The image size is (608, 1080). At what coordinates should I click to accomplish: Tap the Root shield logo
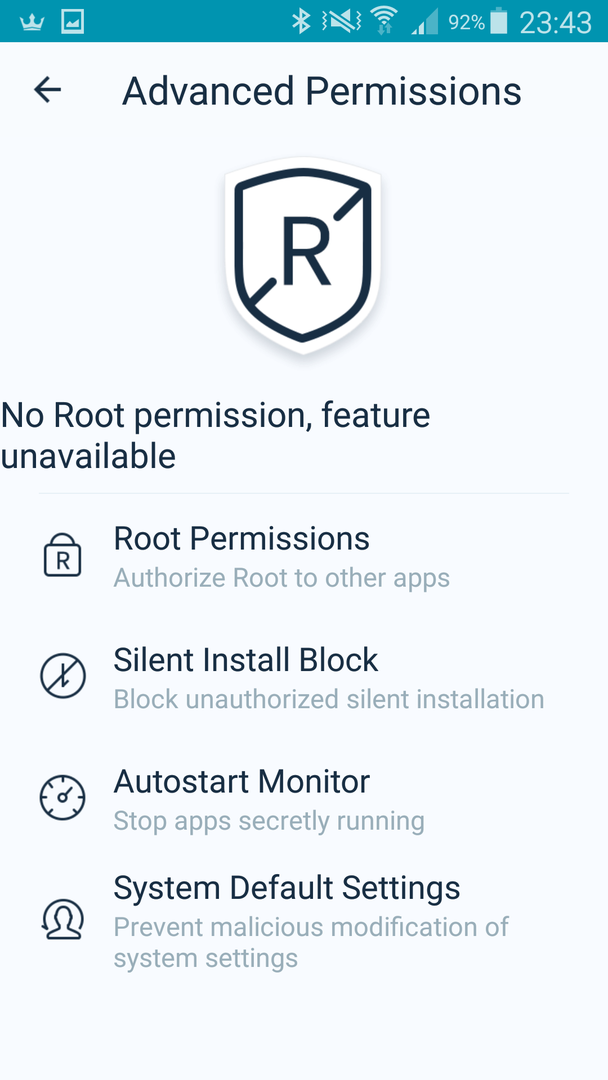click(303, 255)
